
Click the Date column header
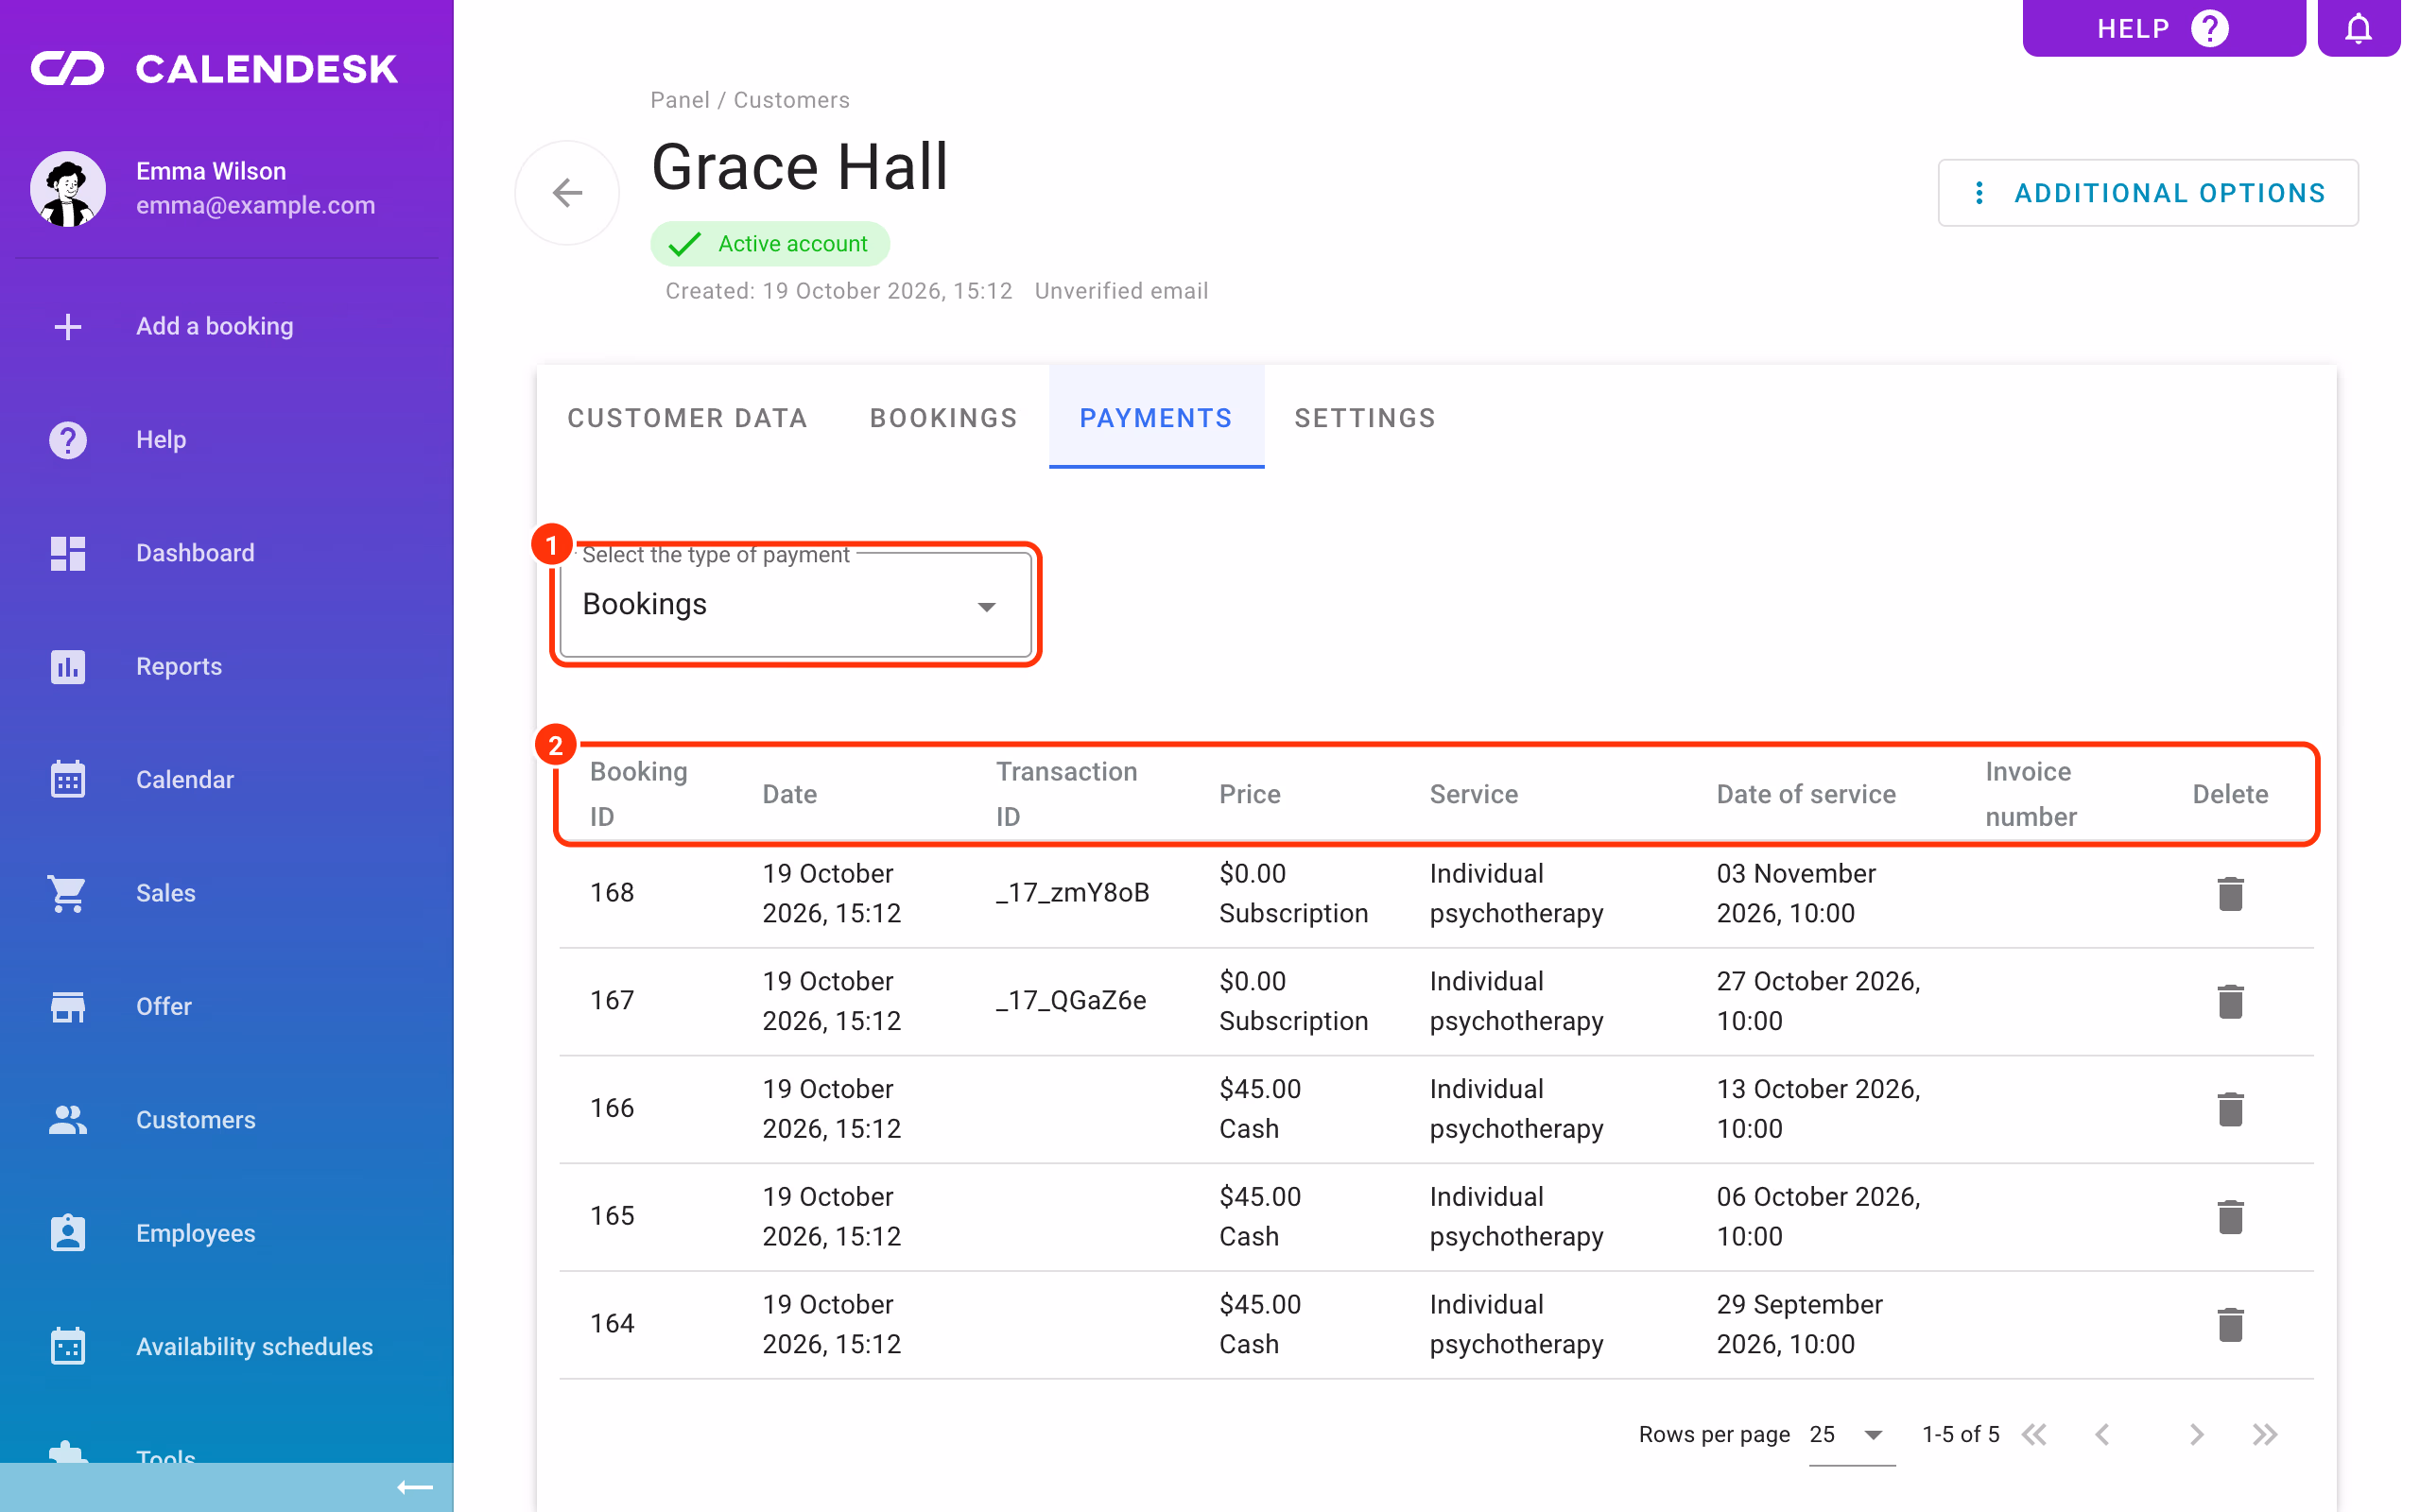790,794
